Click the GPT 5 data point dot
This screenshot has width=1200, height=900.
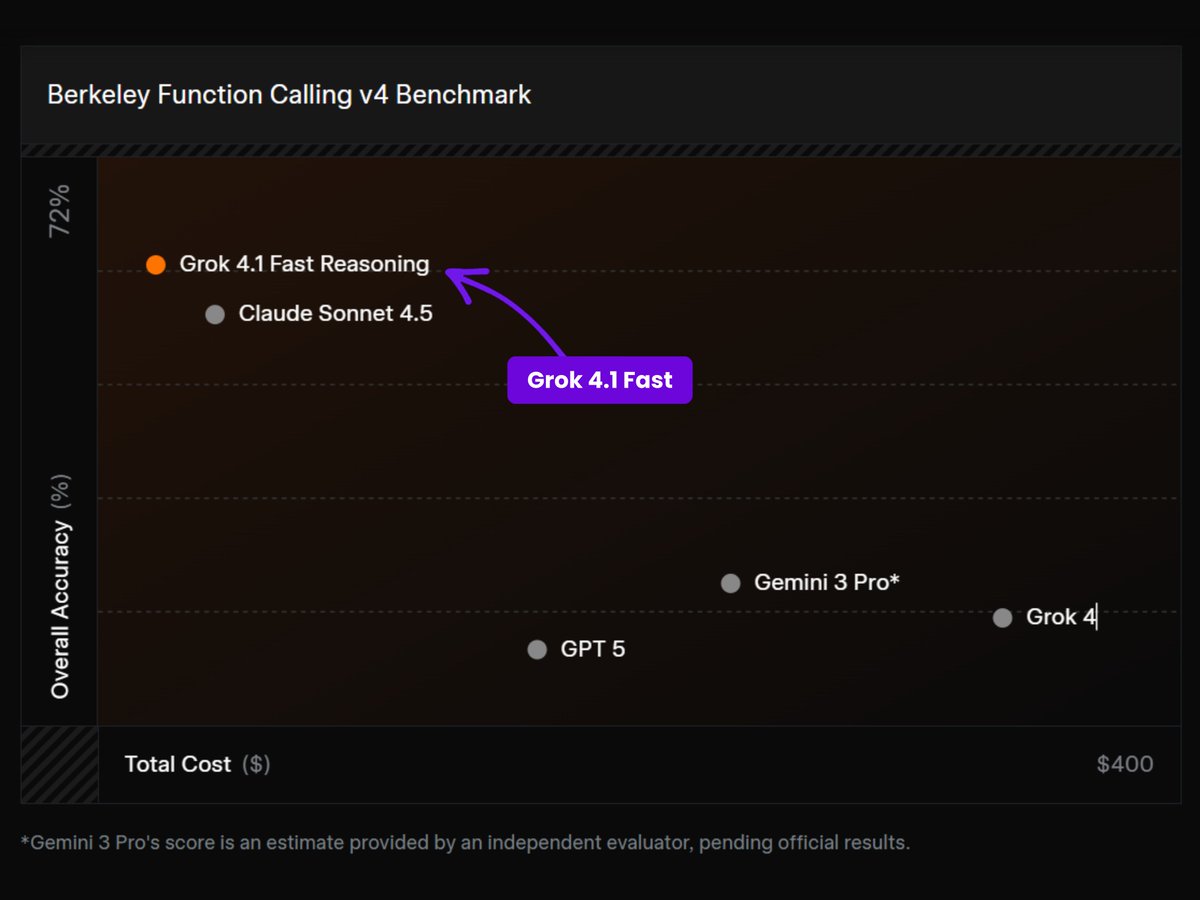pyautogui.click(x=537, y=650)
